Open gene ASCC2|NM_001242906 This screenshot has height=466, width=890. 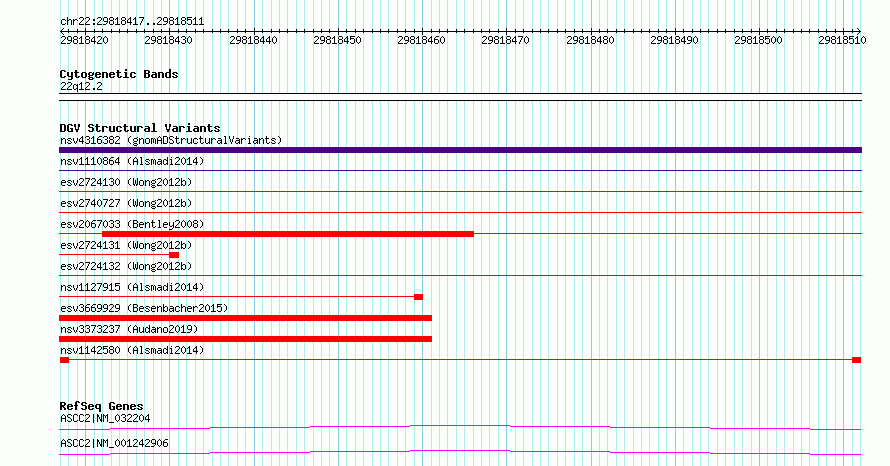pos(114,443)
